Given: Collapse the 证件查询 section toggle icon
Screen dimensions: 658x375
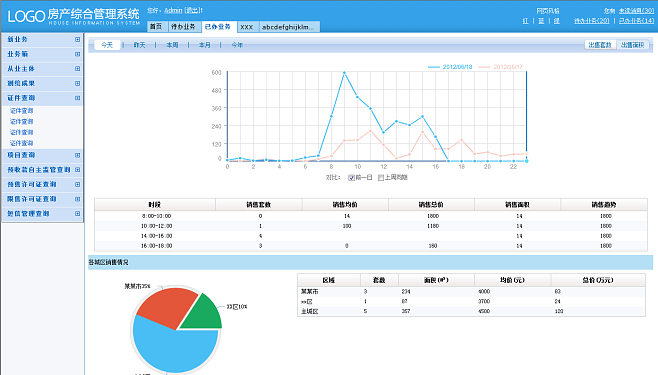Looking at the screenshot, I should pos(77,98).
